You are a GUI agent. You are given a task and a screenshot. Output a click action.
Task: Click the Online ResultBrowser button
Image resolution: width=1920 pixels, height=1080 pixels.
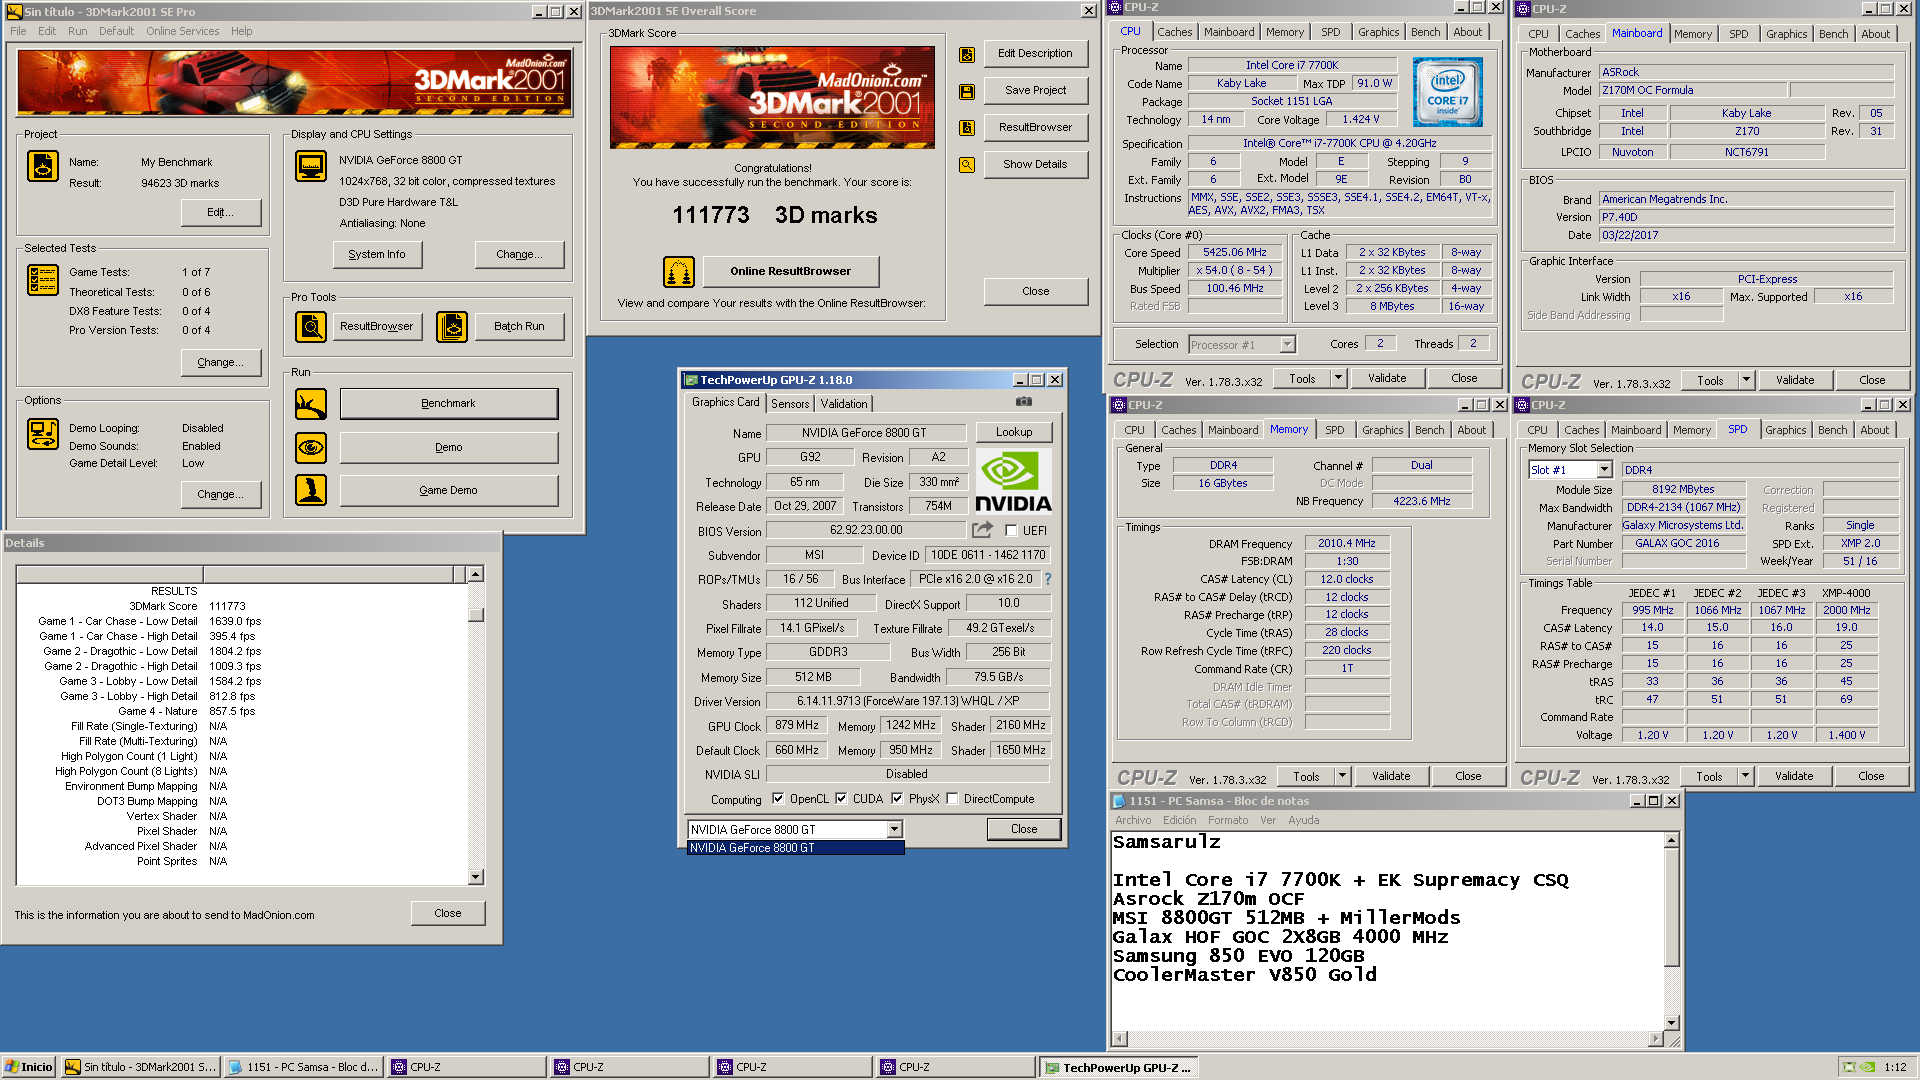click(790, 271)
